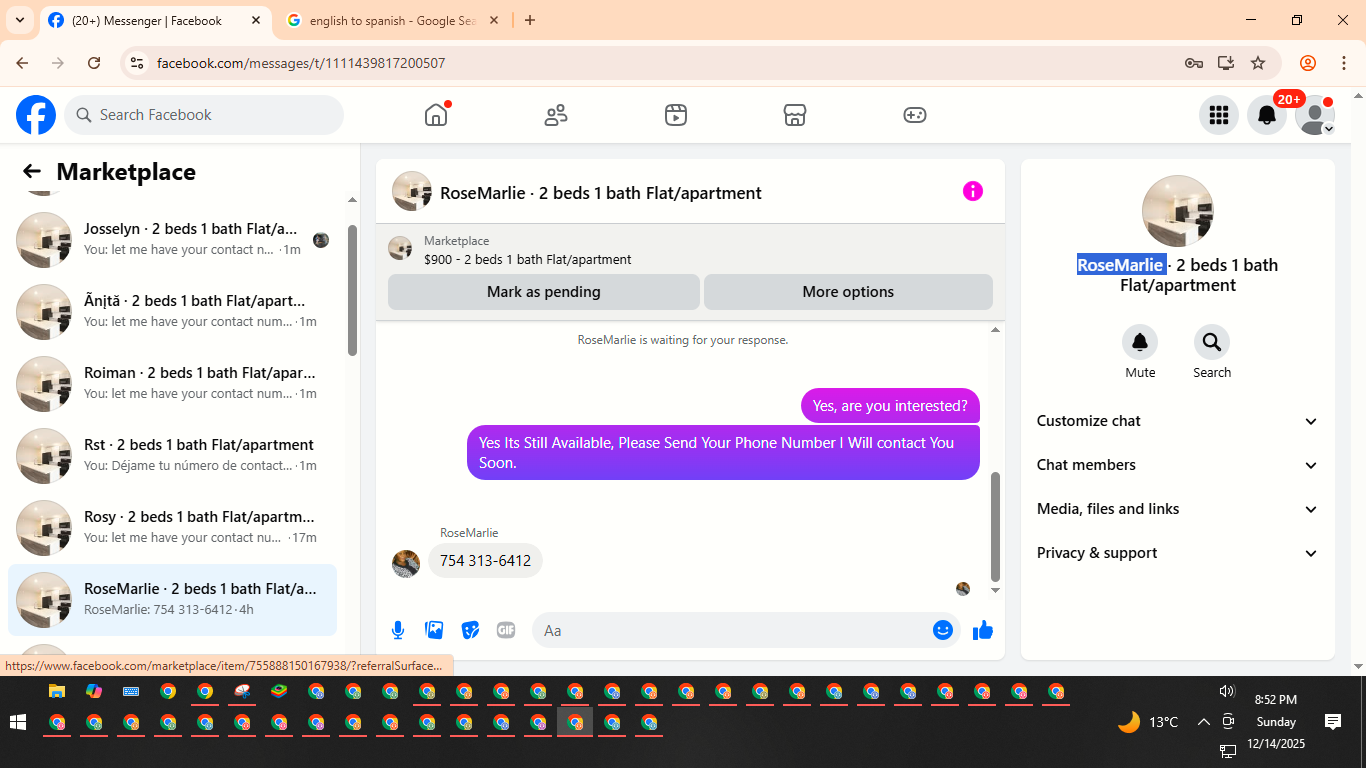Open the Facebook menu grid icon
Image resolution: width=1366 pixels, height=768 pixels.
point(1219,115)
